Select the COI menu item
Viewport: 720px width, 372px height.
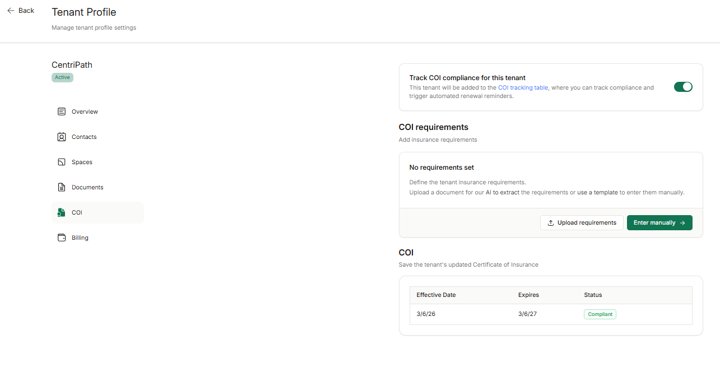[97, 213]
